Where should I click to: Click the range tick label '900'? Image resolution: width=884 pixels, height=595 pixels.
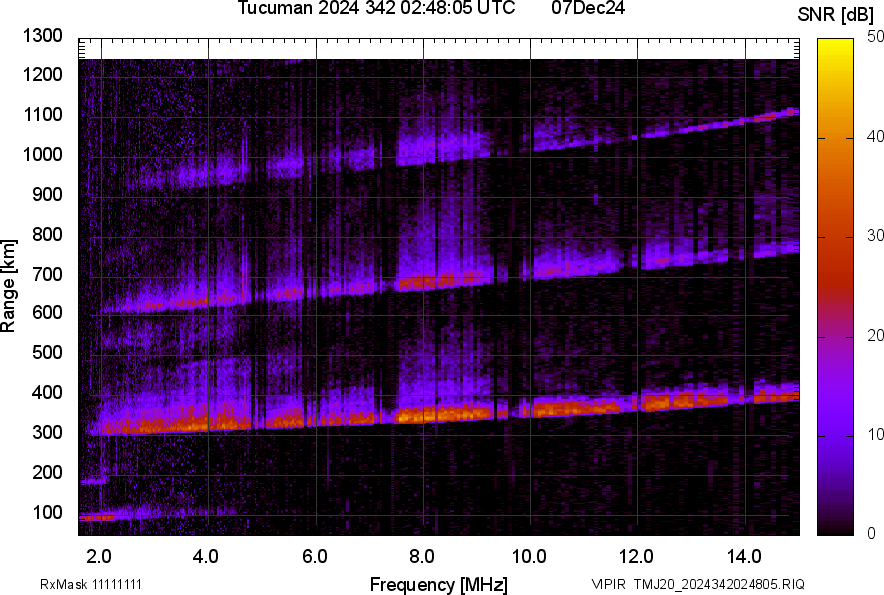coord(47,194)
